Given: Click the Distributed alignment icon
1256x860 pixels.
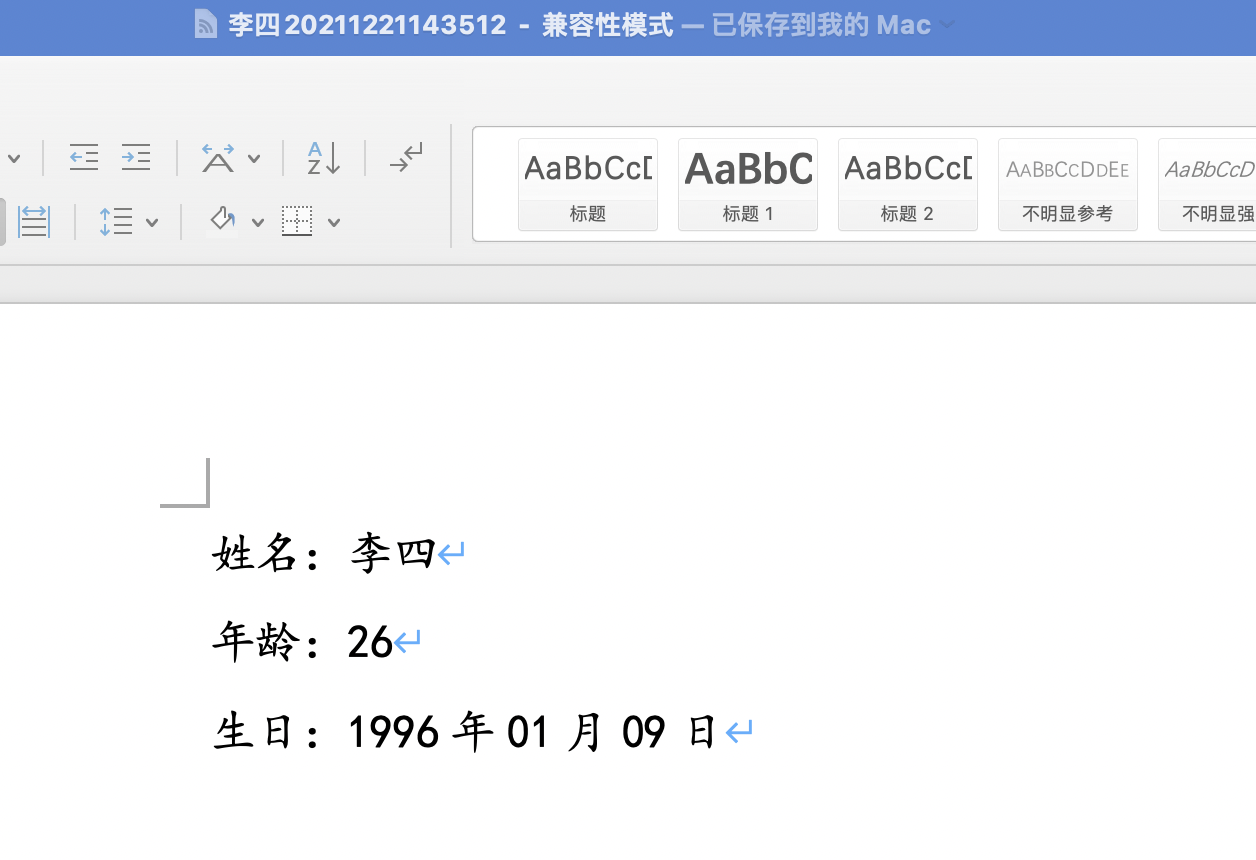Looking at the screenshot, I should point(34,222).
